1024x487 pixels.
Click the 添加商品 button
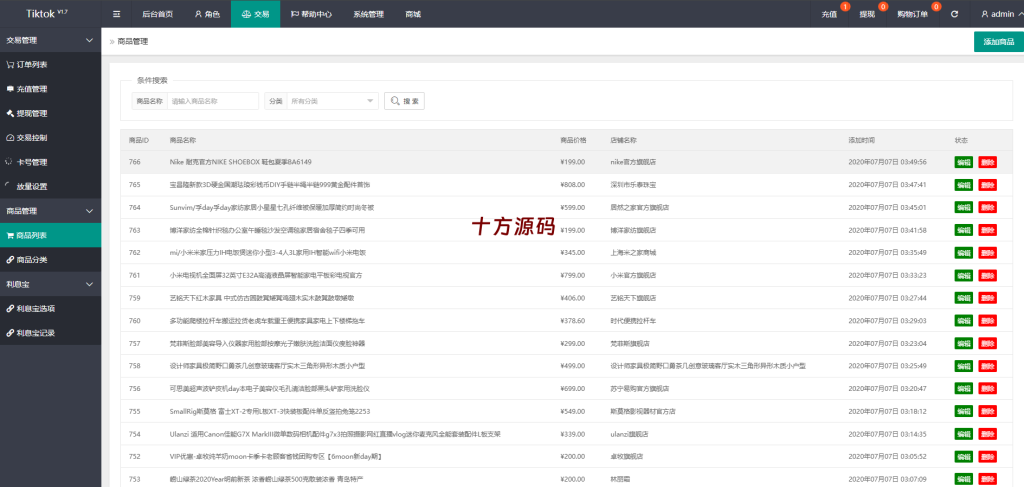999,42
